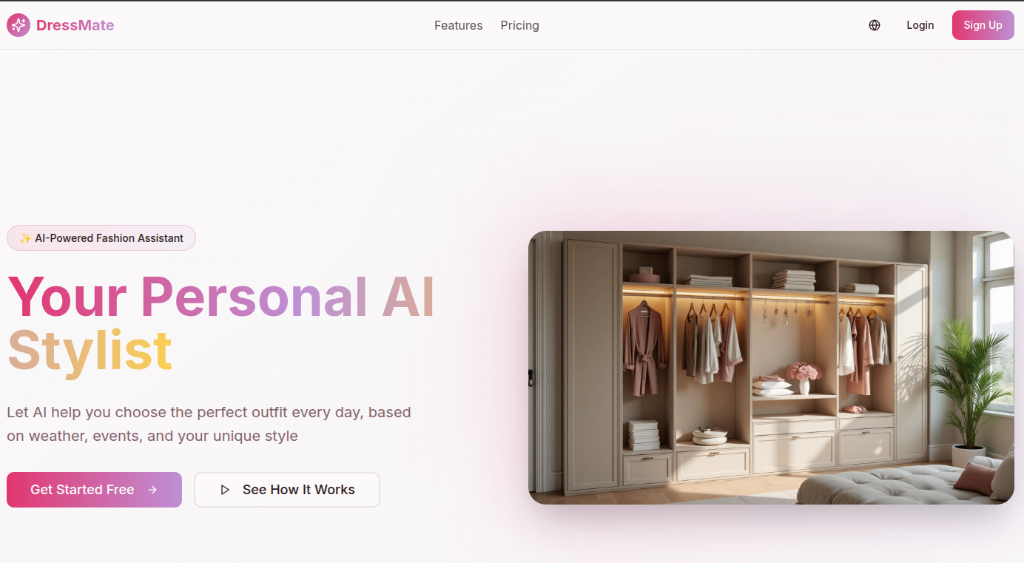Click the Sign Up button
Viewport: 1024px width, 563px height.
pyautogui.click(x=983, y=25)
